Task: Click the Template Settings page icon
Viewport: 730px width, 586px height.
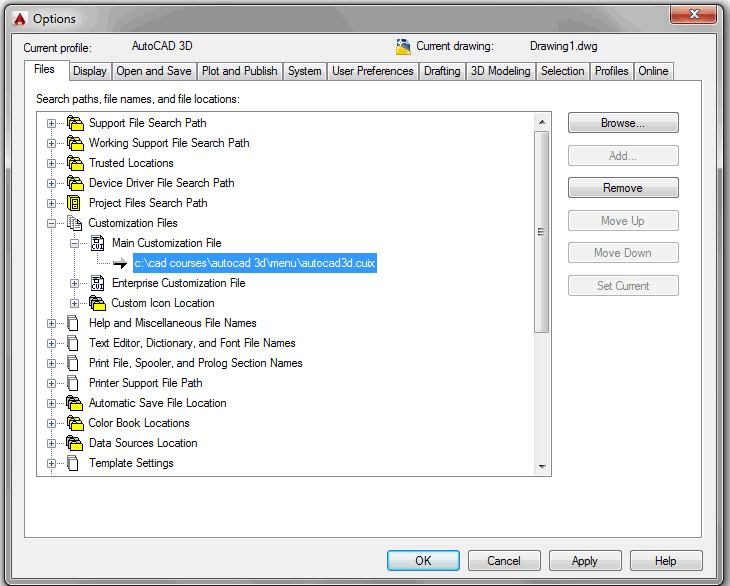Action: pos(74,463)
